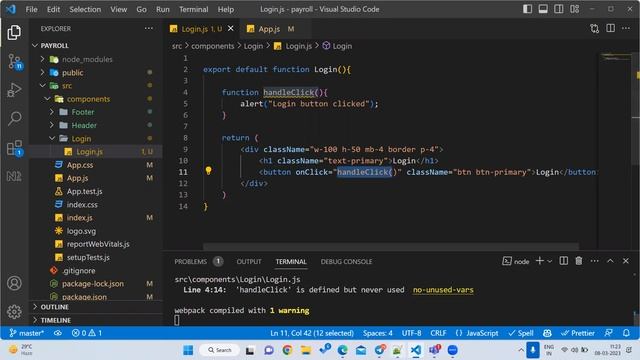Click the errors and warnings status indicator
Screen dimensions: 640x360
(x=87, y=333)
